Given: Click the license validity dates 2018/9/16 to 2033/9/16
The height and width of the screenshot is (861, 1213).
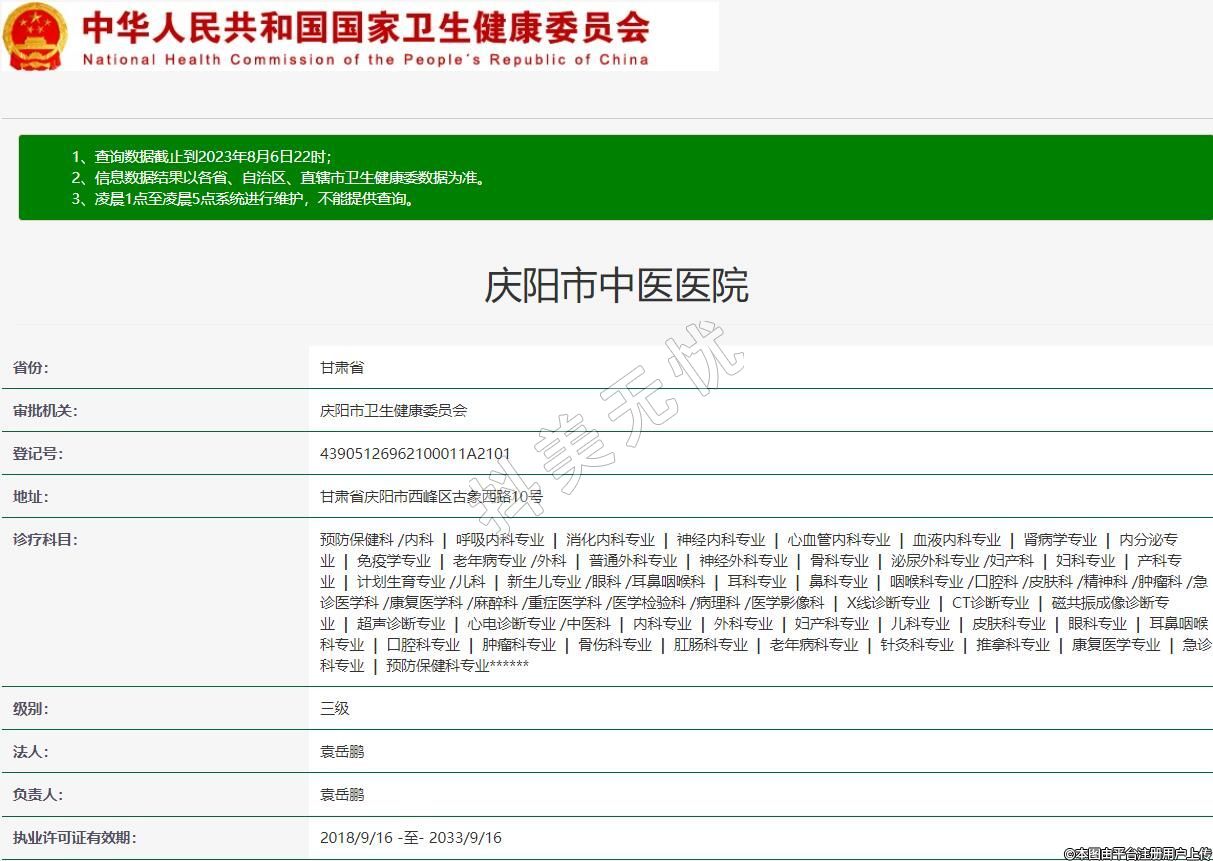Looking at the screenshot, I should tap(410, 838).
